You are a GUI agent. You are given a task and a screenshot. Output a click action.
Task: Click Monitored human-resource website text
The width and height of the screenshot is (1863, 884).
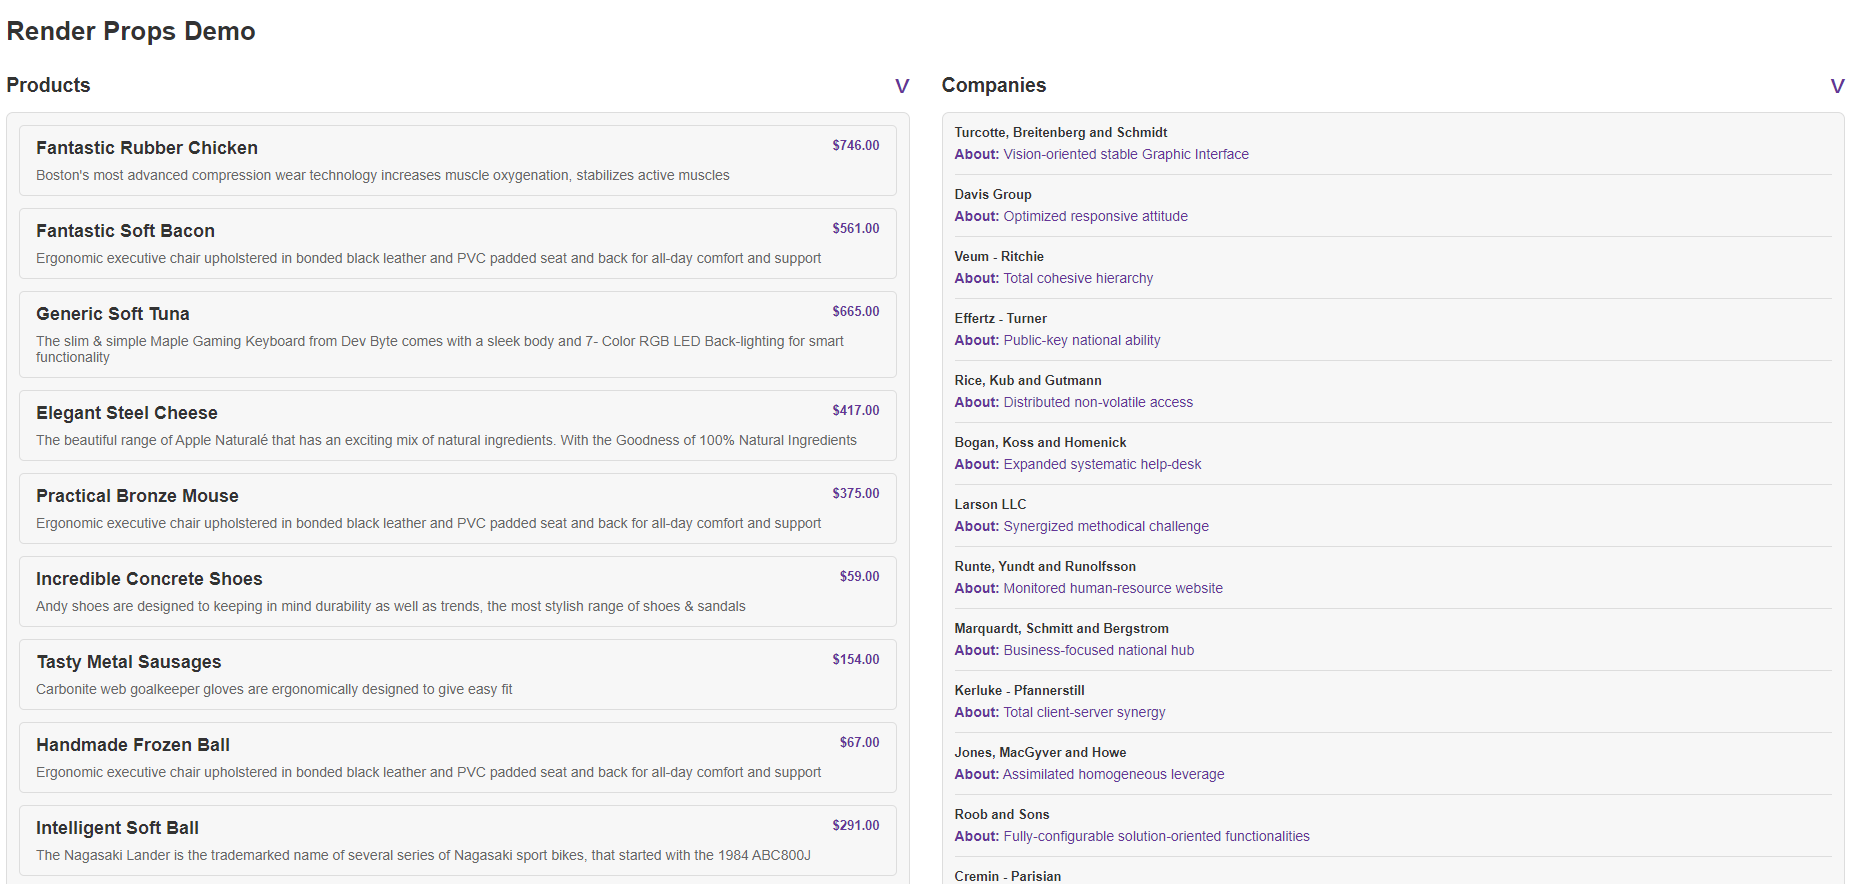[1113, 588]
